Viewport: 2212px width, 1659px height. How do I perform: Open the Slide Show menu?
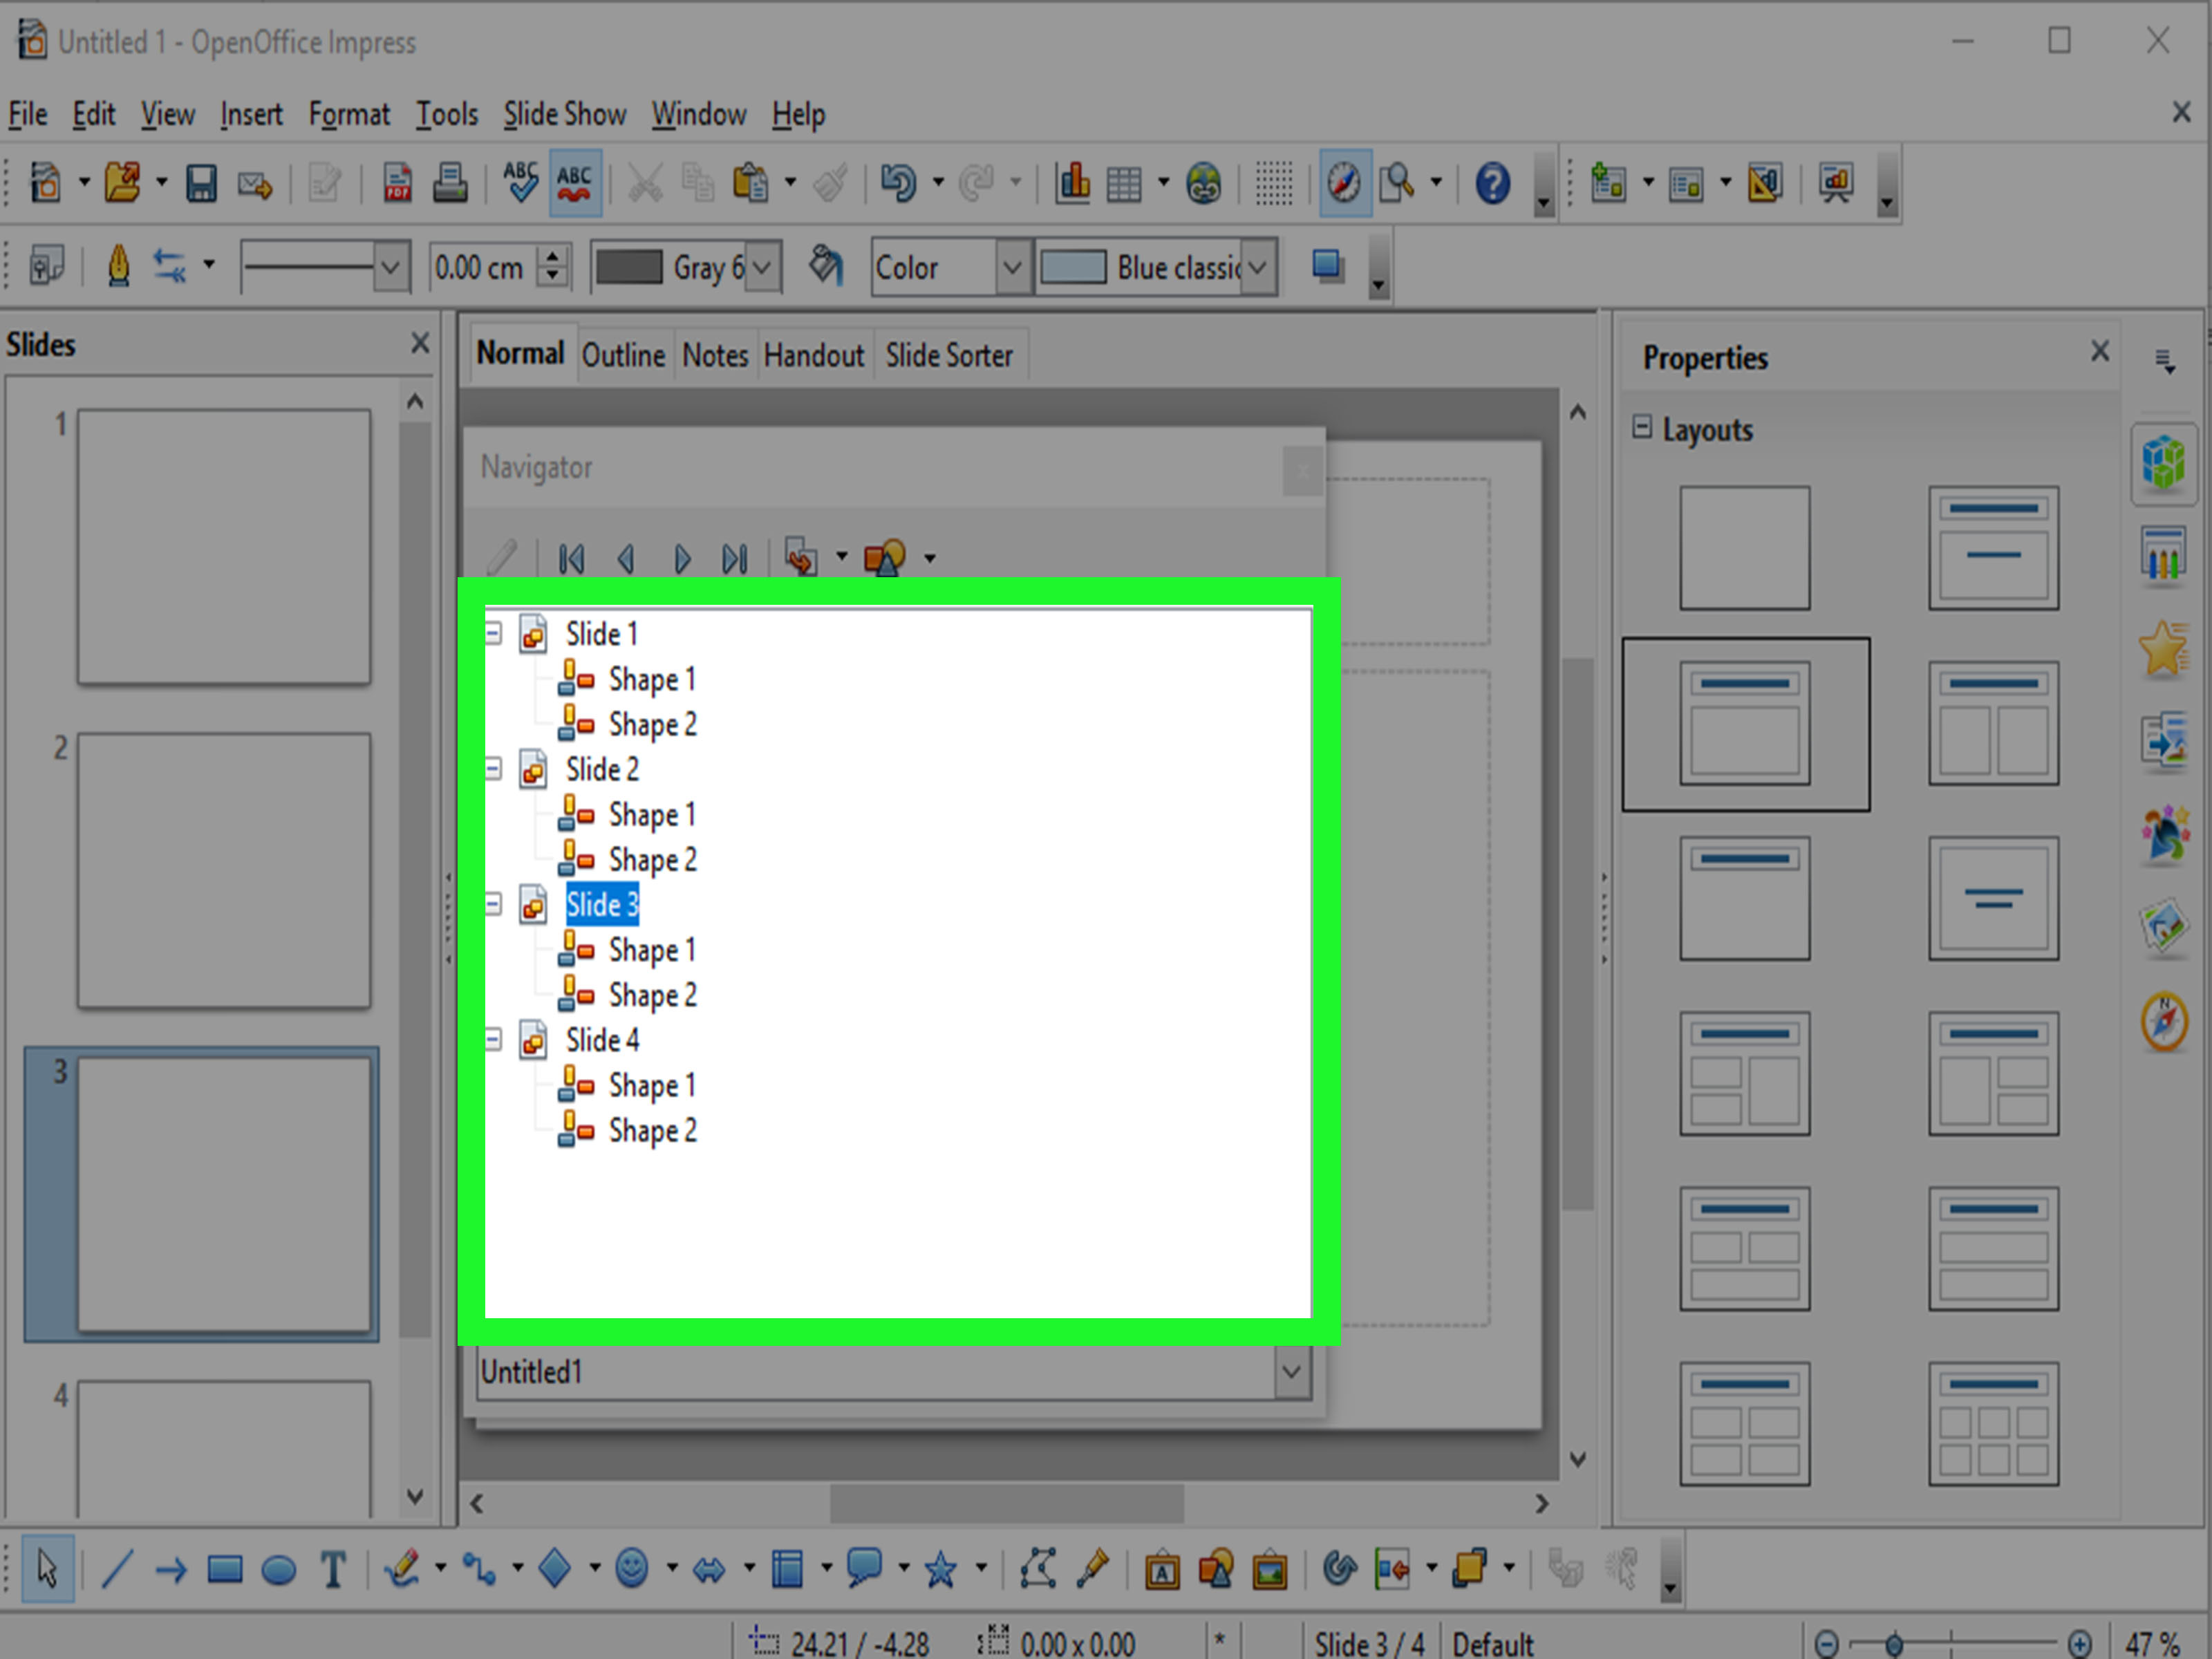(x=565, y=114)
